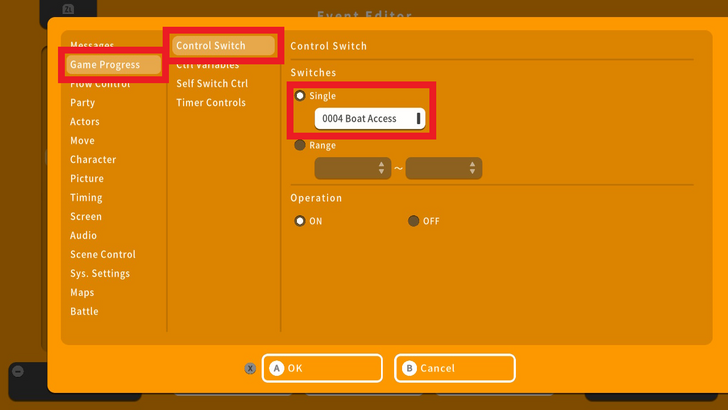Select the Range switch radio button

[x=300, y=145]
